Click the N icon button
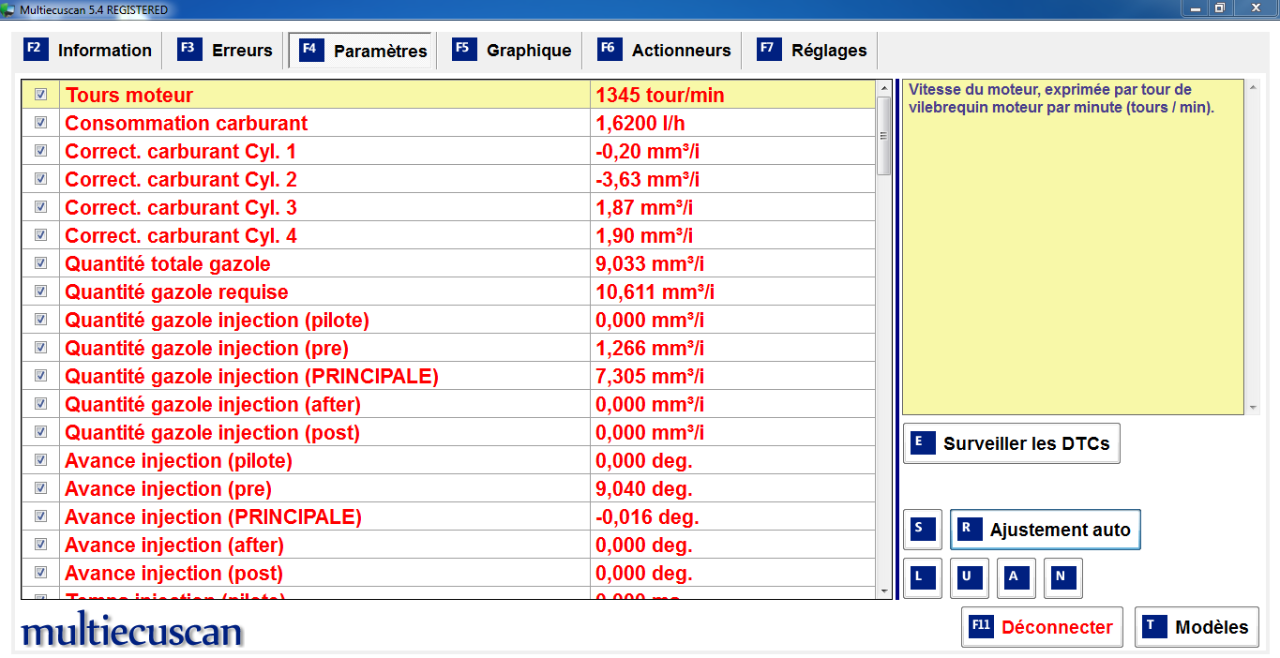The height and width of the screenshot is (658, 1280). (x=1063, y=577)
